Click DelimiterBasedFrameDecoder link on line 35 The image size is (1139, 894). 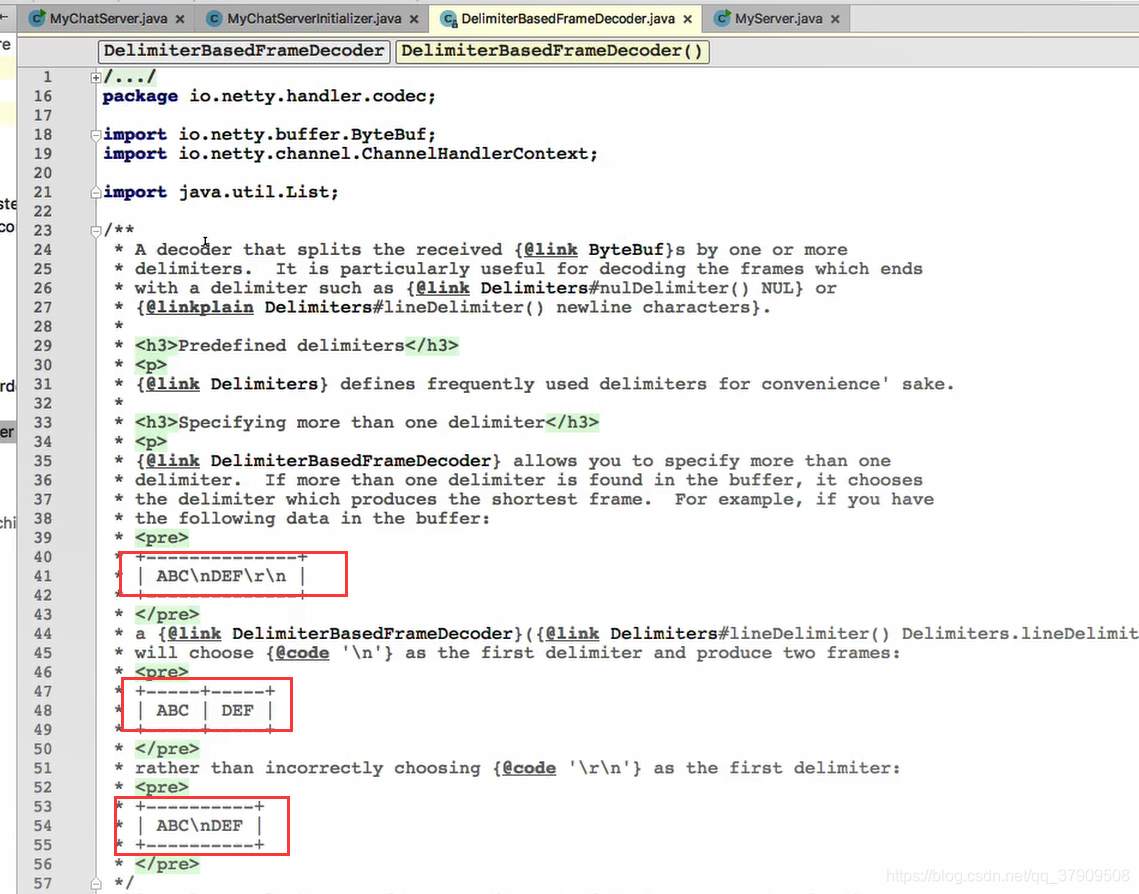pos(351,461)
